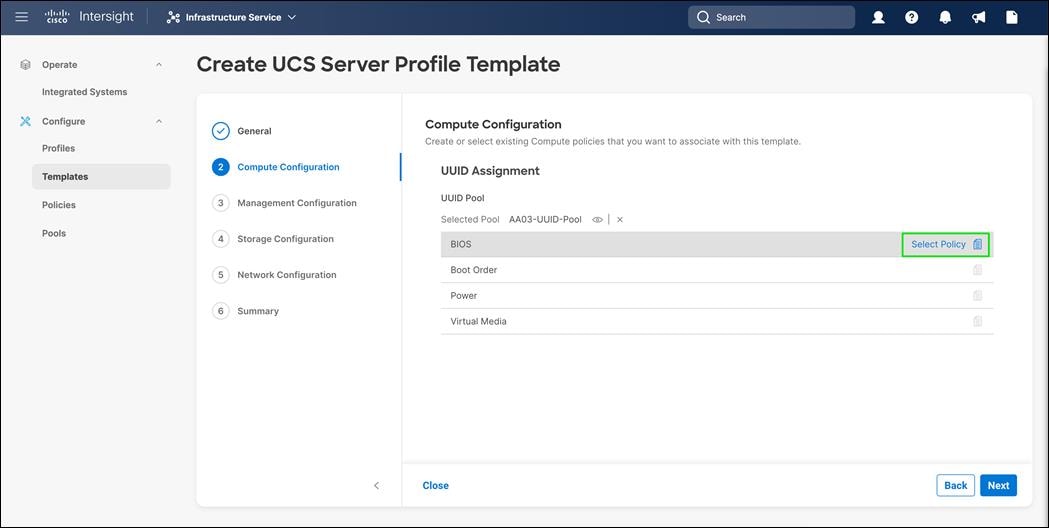The height and width of the screenshot is (528, 1049).
Task: Select the Power policy row
Action: 717,295
